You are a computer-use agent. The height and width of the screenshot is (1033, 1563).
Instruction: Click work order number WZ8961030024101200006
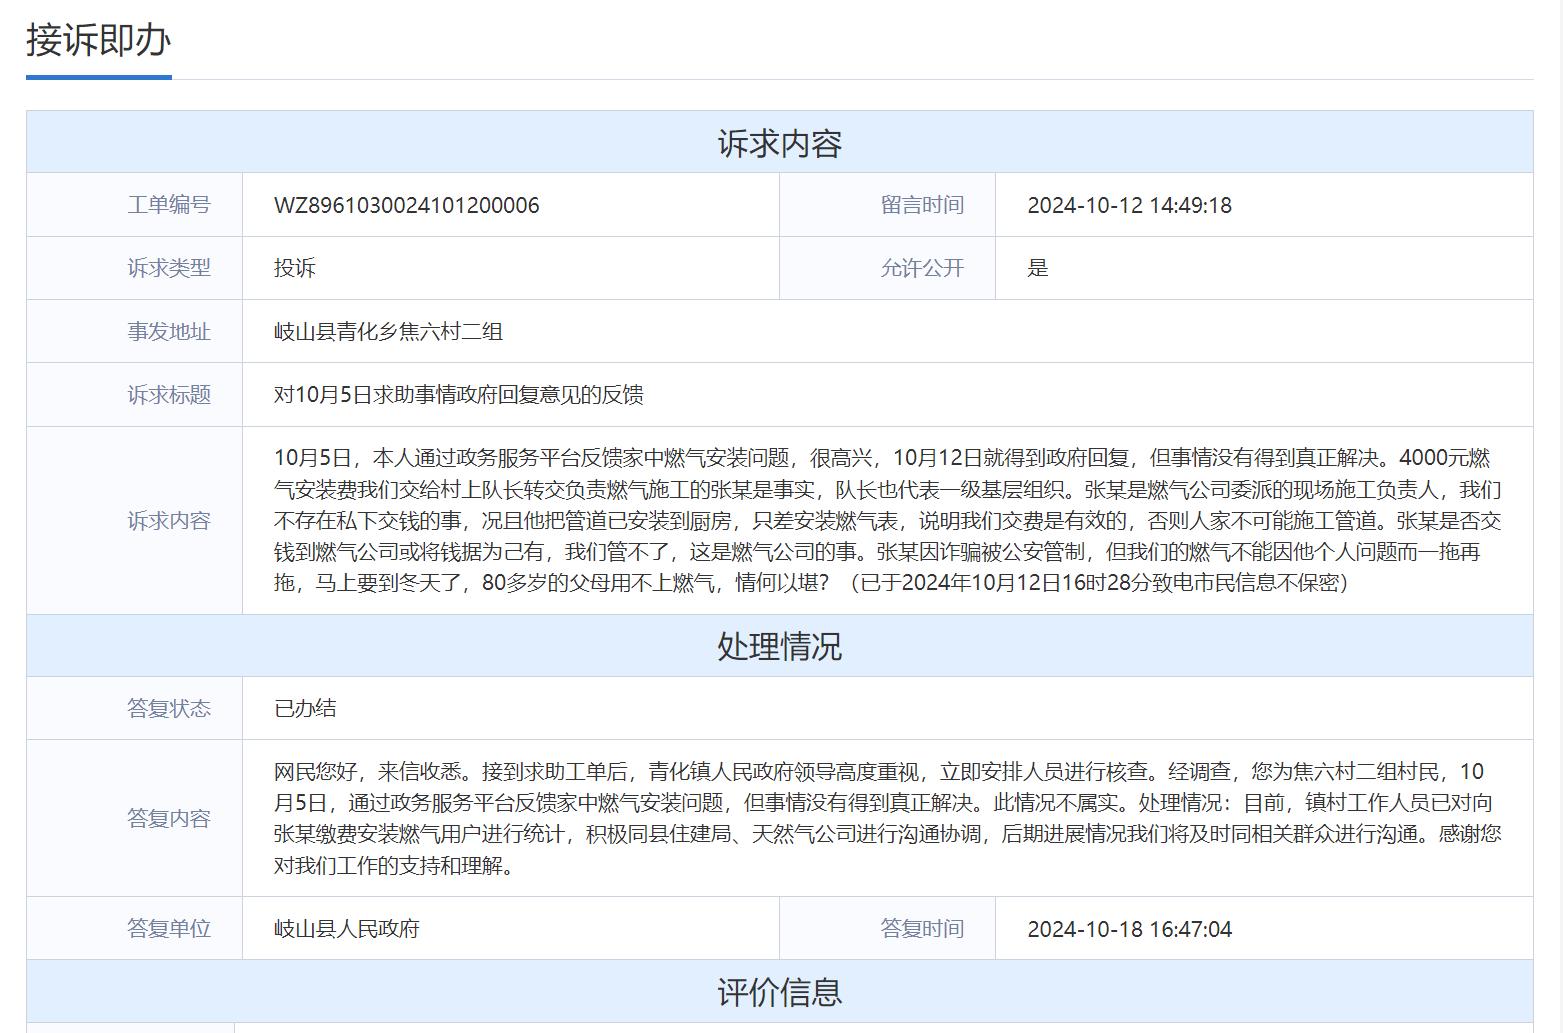pos(406,205)
